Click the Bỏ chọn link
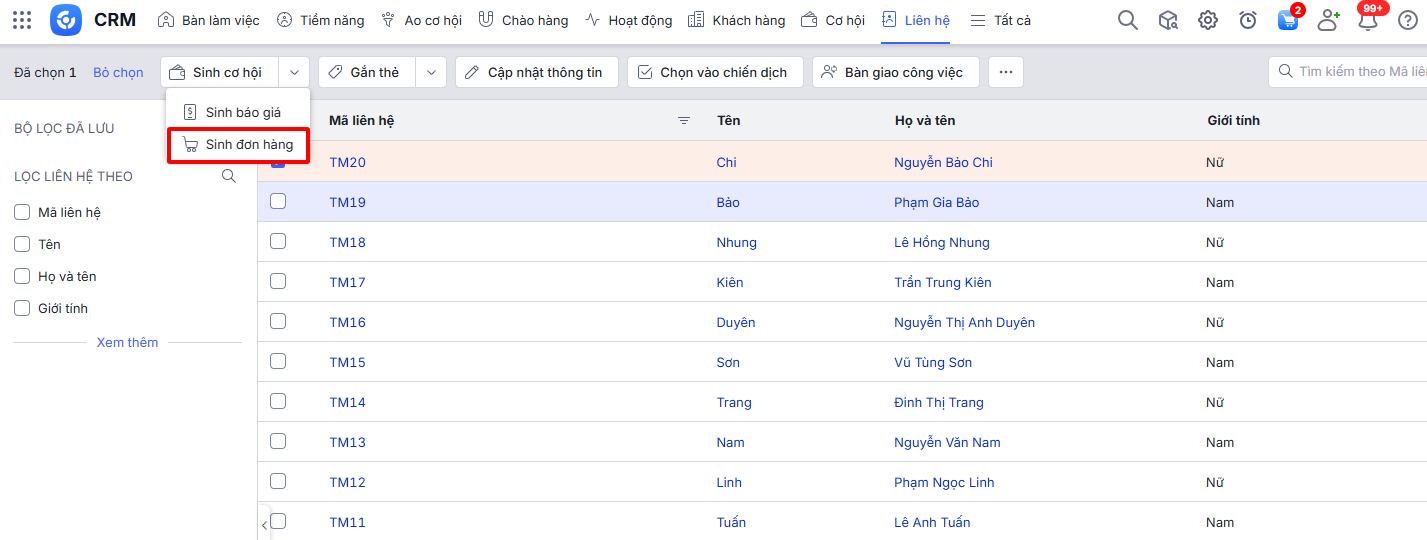The image size is (1427, 540). click(118, 72)
